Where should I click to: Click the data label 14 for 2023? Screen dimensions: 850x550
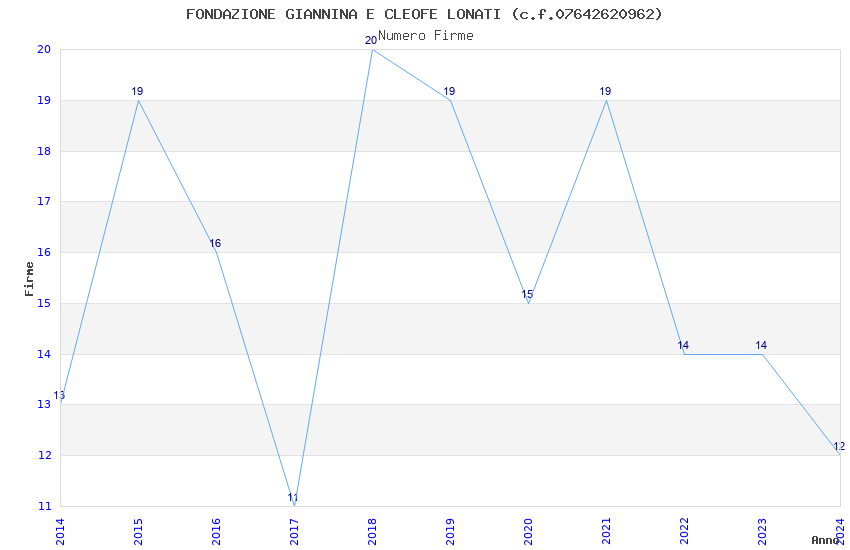[x=761, y=345]
